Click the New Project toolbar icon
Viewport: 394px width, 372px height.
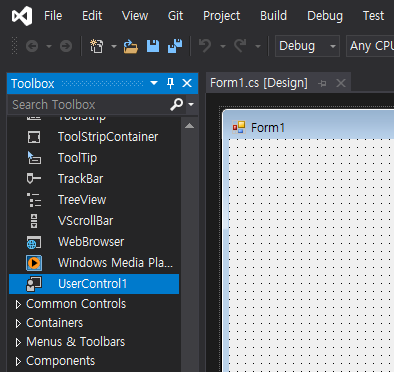97,46
